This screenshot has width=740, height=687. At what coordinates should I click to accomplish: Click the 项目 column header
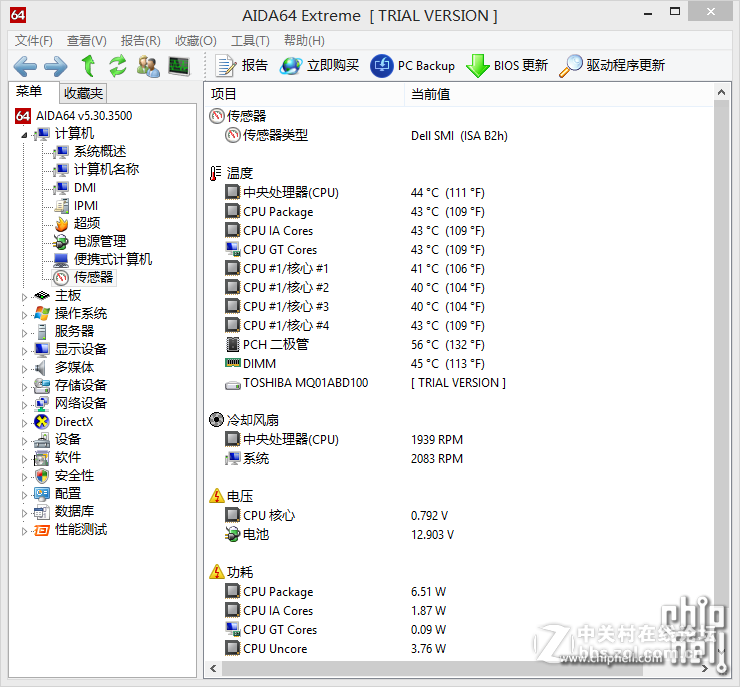point(304,94)
